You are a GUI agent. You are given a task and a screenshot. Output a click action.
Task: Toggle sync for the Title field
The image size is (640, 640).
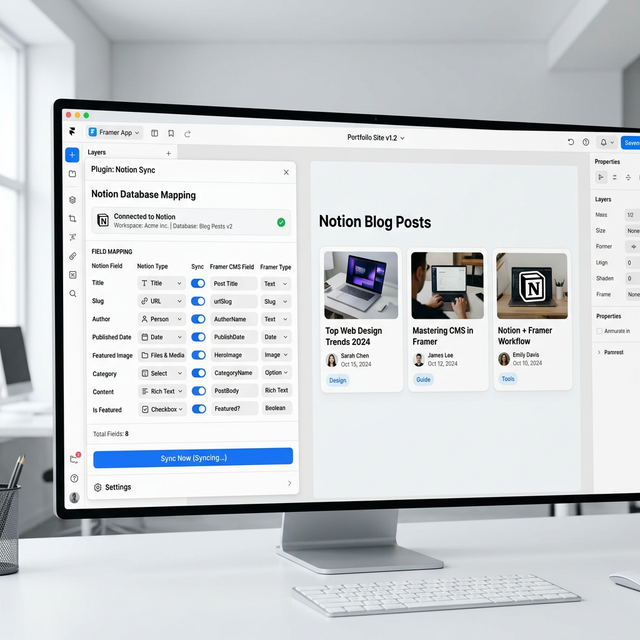click(198, 283)
